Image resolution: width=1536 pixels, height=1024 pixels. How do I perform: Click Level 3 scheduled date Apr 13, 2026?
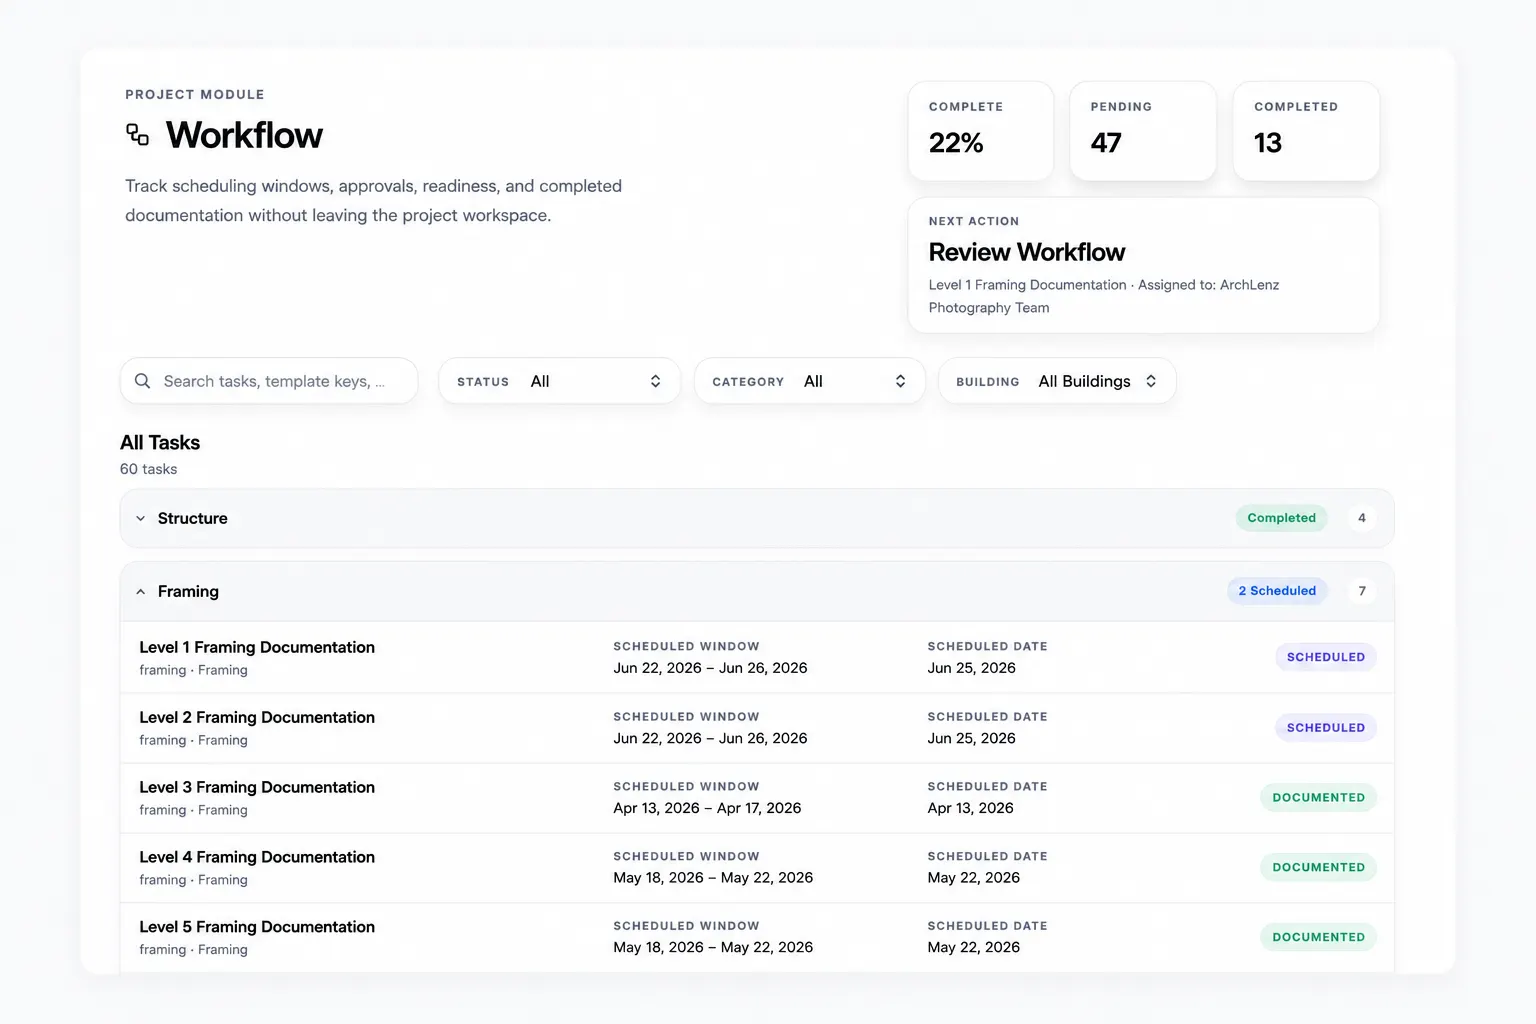click(x=970, y=808)
